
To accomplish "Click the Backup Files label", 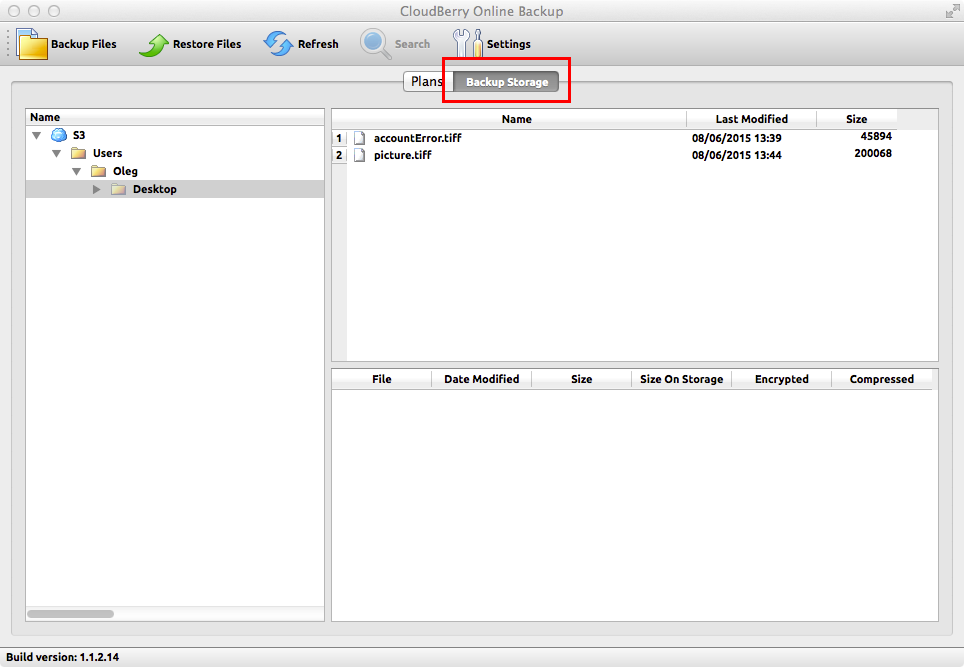I will click(x=84, y=44).
